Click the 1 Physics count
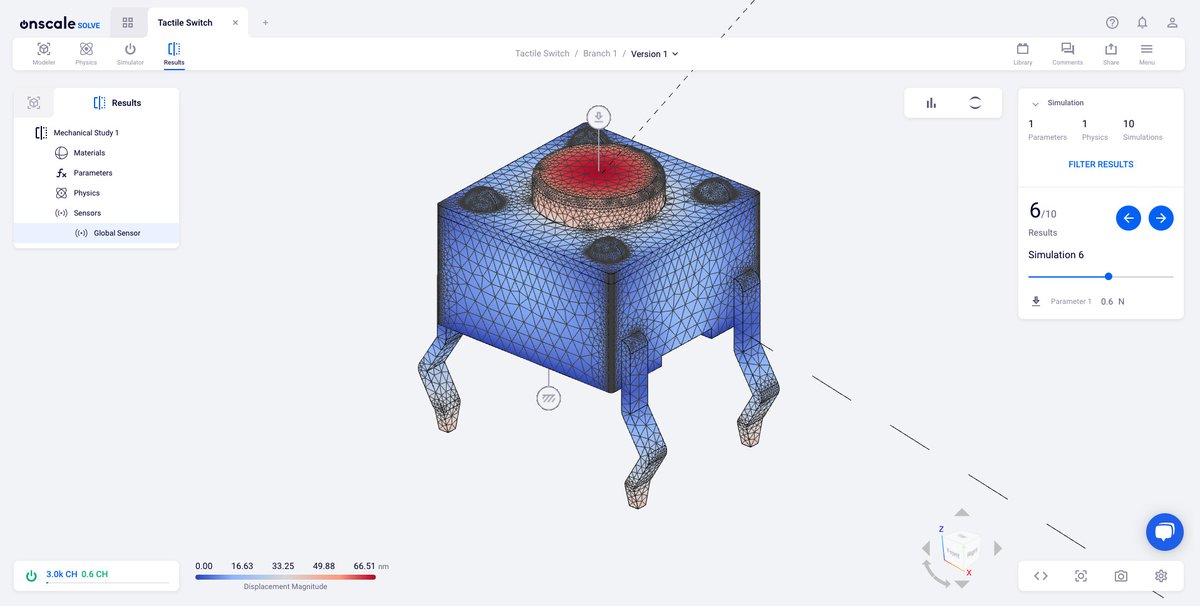1200x606 pixels. (1095, 130)
